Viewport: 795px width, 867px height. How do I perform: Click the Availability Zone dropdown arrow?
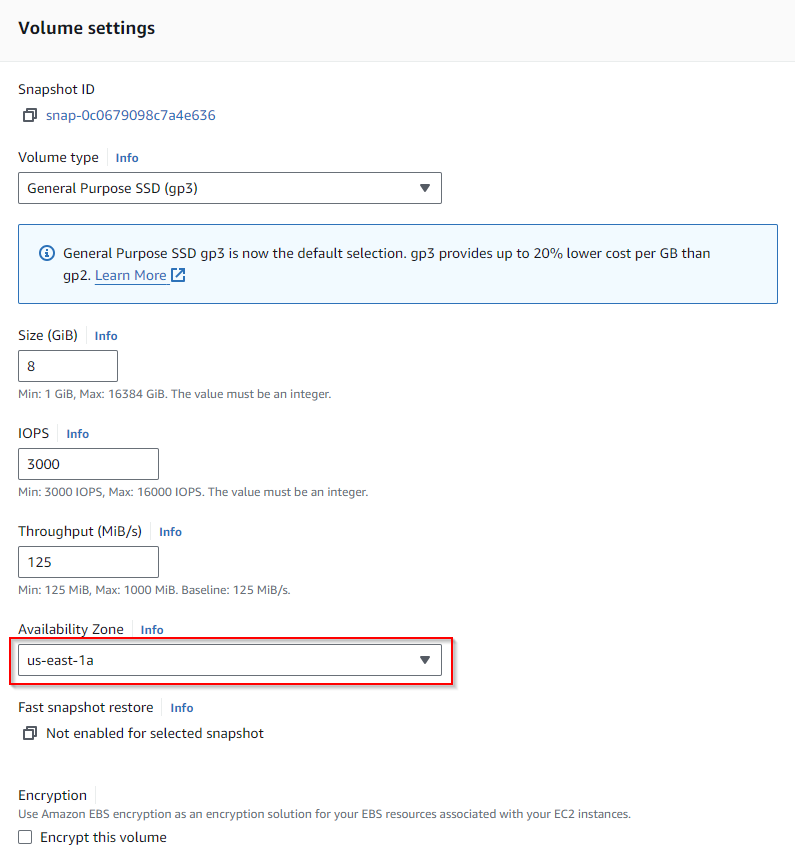pos(424,660)
